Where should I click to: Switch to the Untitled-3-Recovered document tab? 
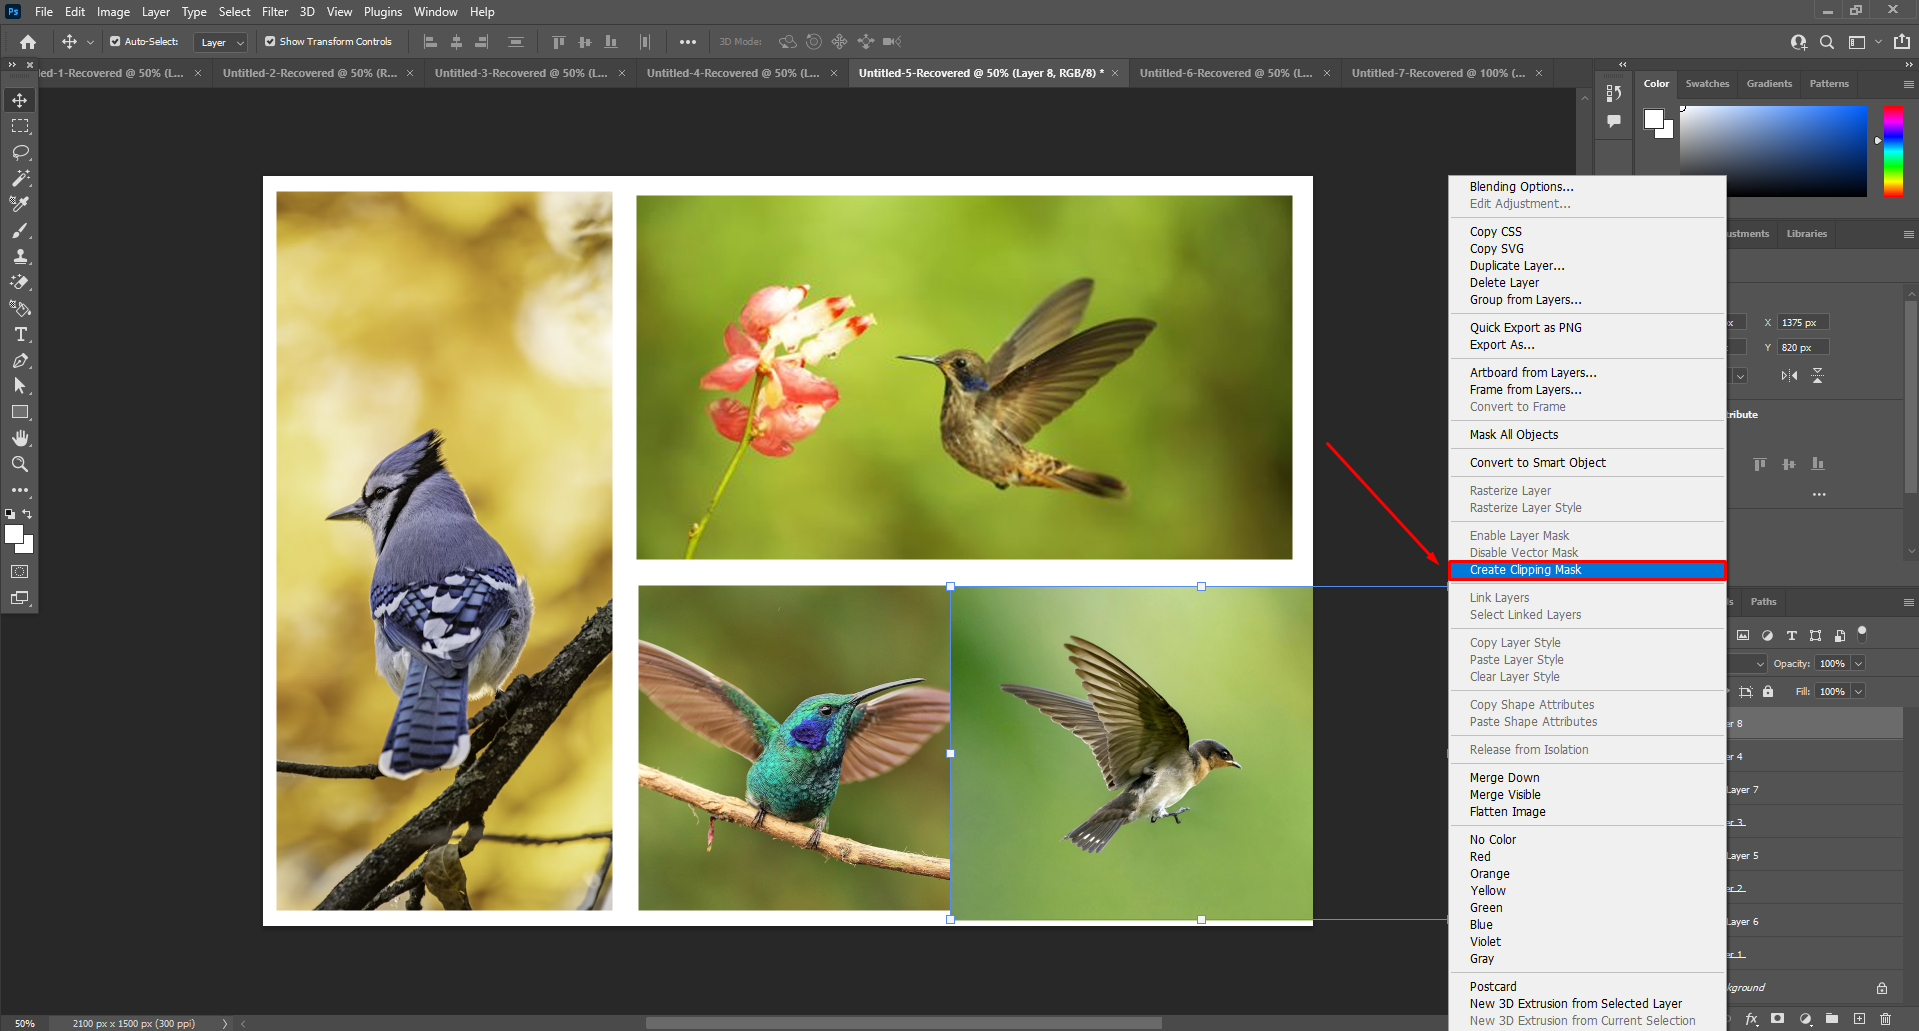(520, 72)
